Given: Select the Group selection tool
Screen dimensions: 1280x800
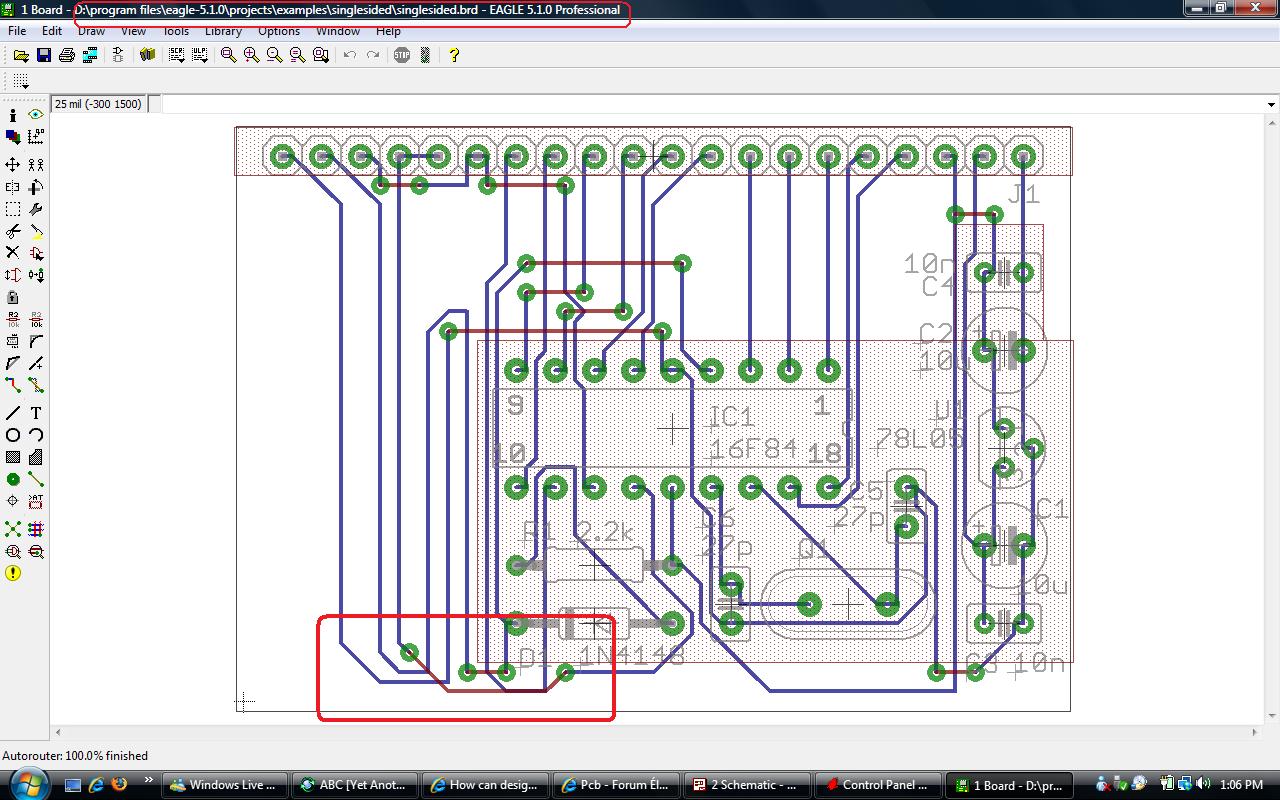Looking at the screenshot, I should (13, 209).
